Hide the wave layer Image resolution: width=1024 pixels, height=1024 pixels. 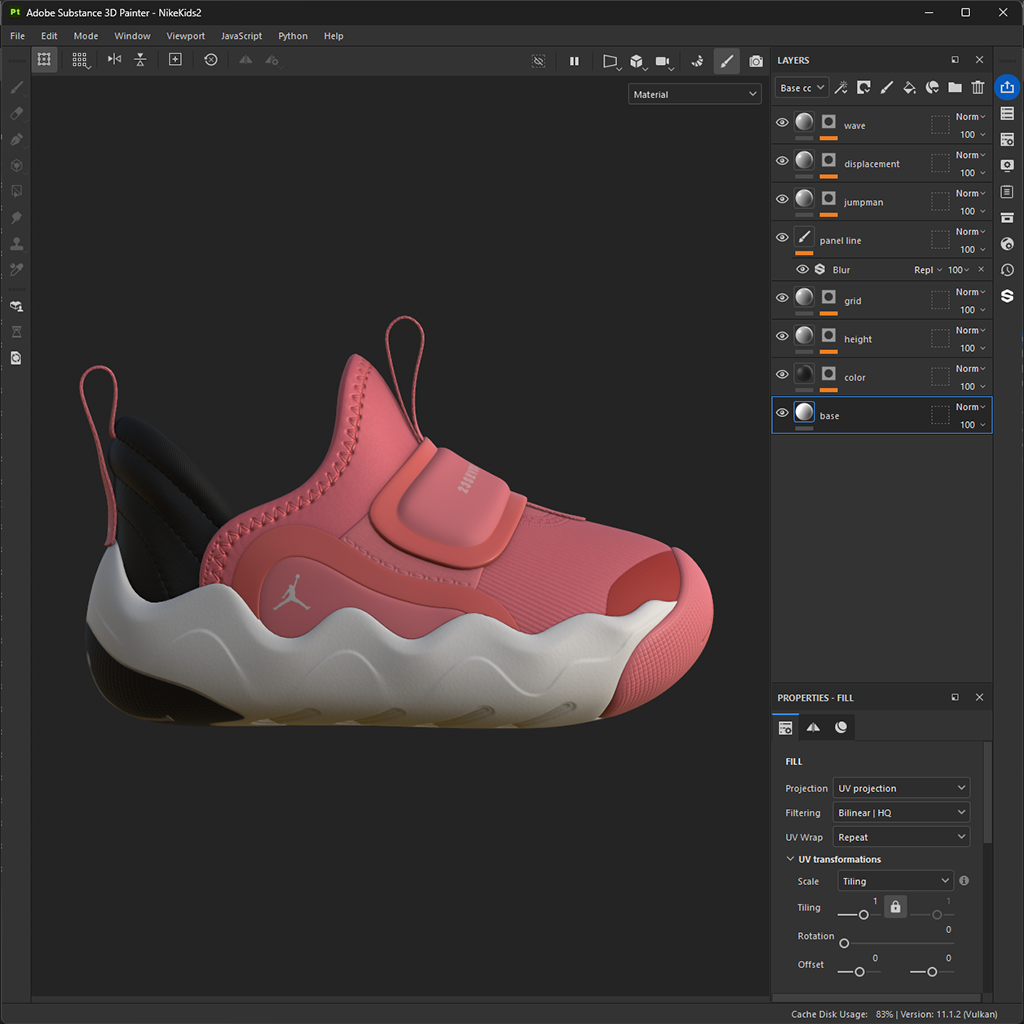pyautogui.click(x=782, y=123)
